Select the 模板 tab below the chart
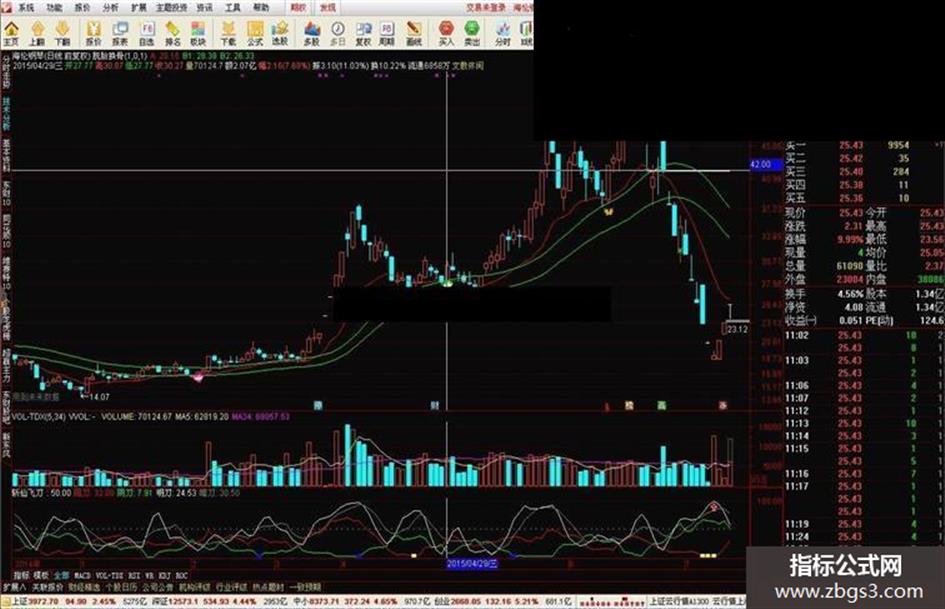The width and height of the screenshot is (945, 609). (x=41, y=575)
